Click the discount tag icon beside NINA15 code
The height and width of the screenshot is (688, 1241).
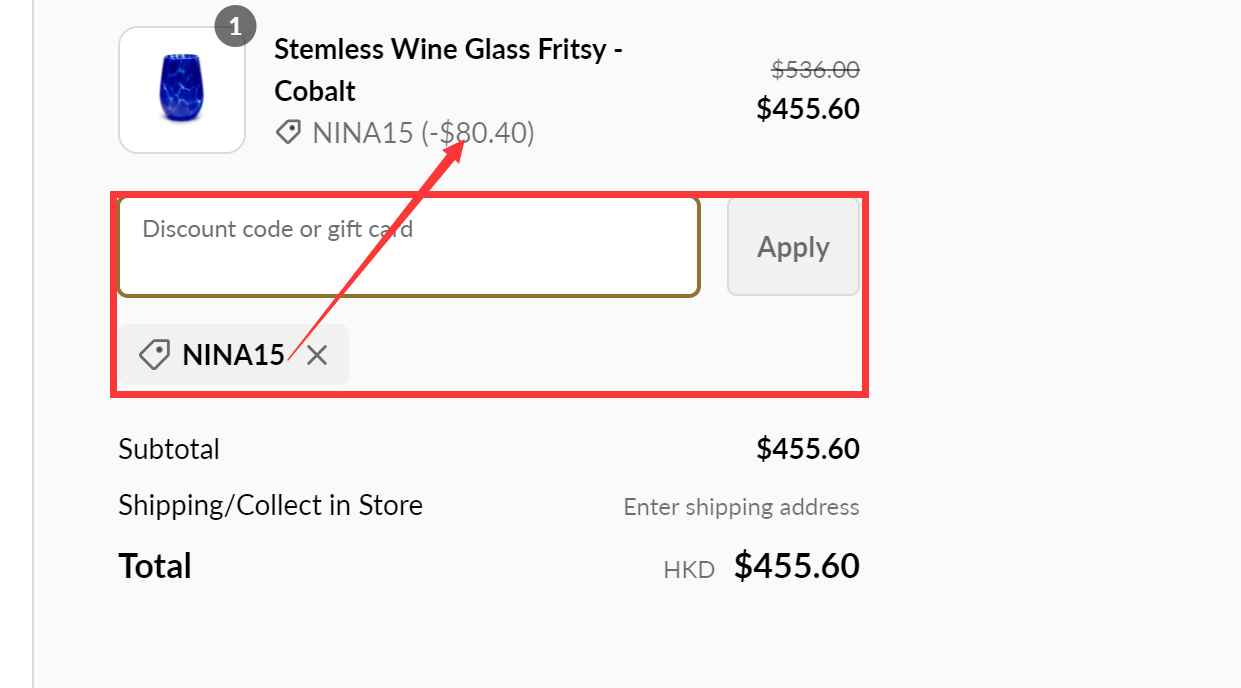pos(288,132)
